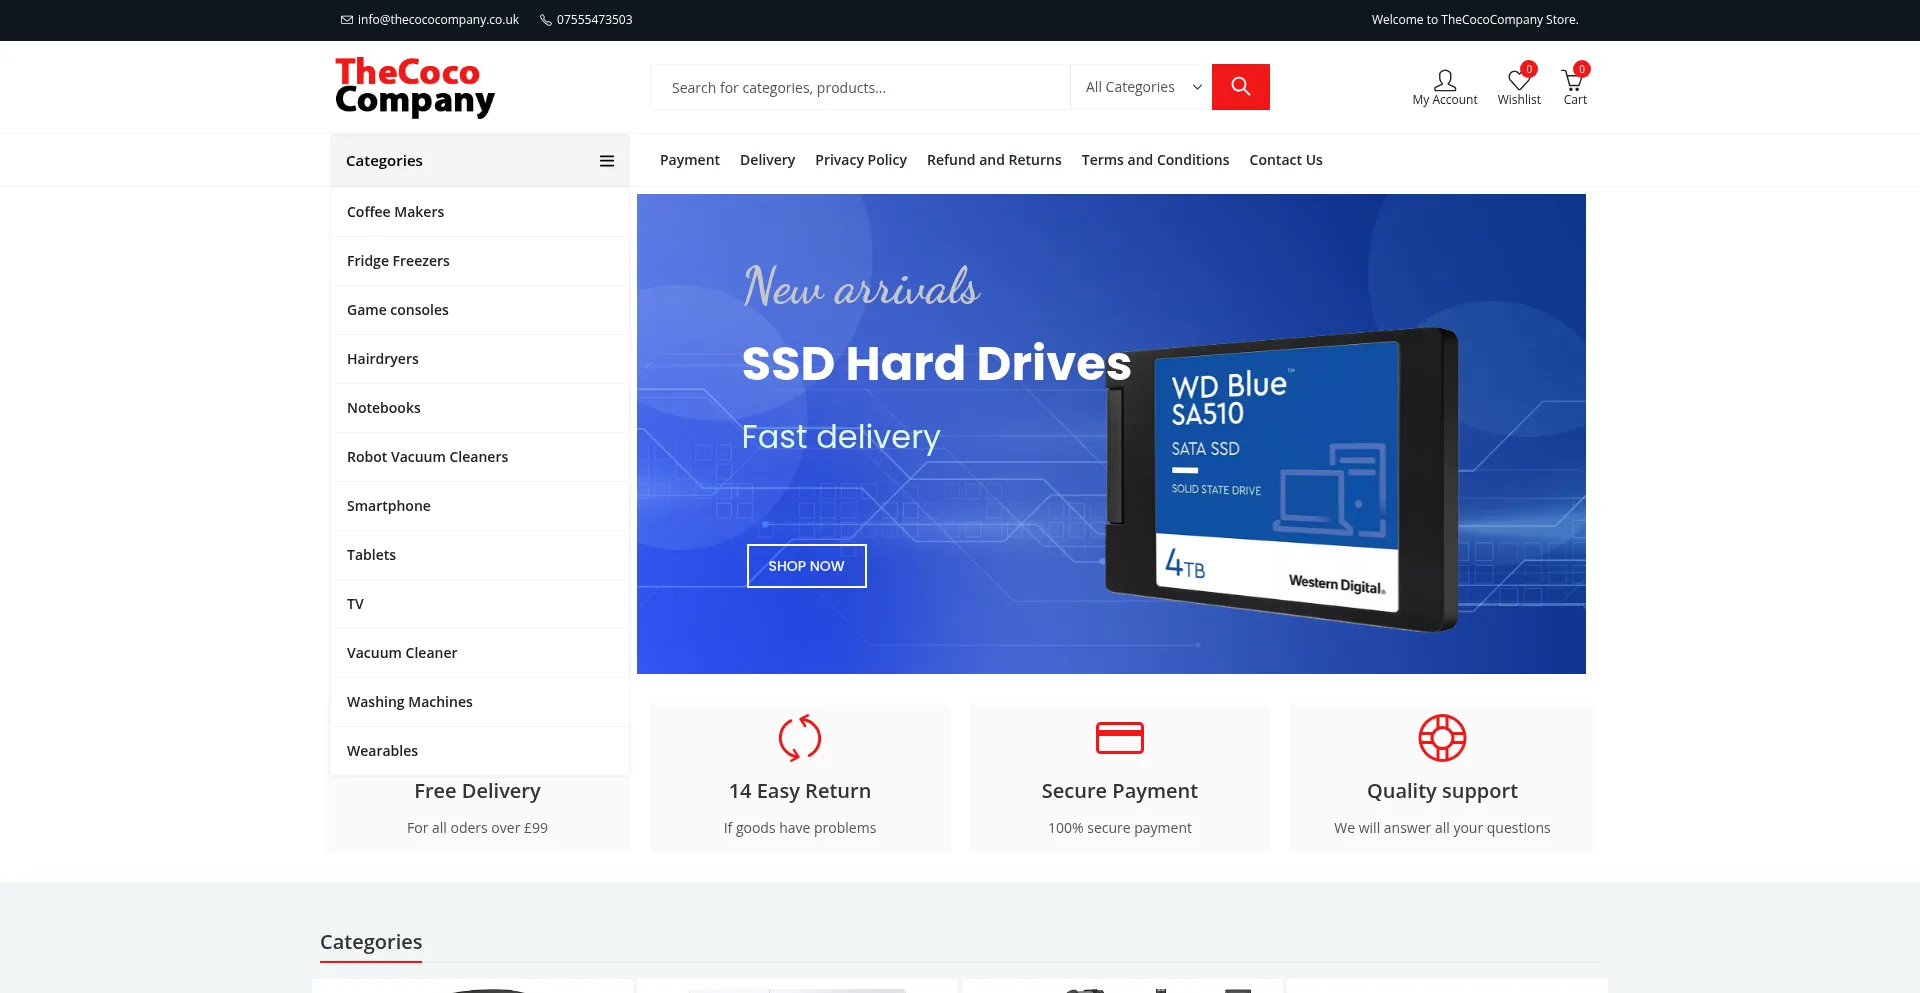Toggle Categories hamburger menu icon
1920x993 pixels.
click(x=607, y=161)
